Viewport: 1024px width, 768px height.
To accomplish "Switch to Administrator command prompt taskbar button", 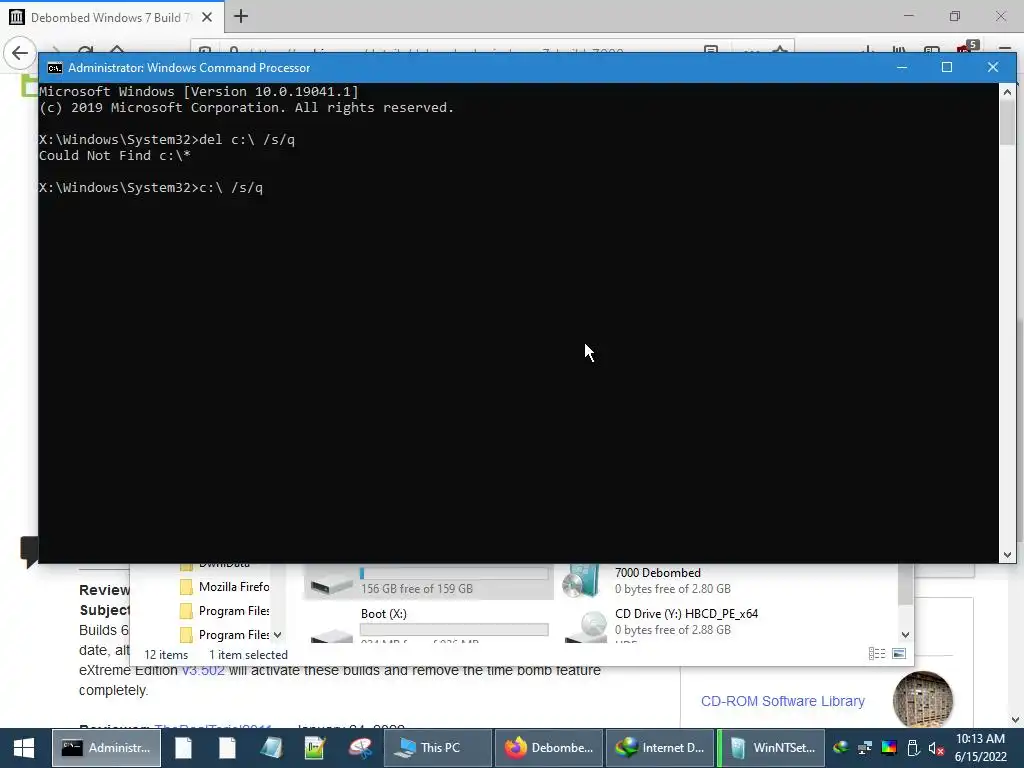I will click(x=106, y=748).
